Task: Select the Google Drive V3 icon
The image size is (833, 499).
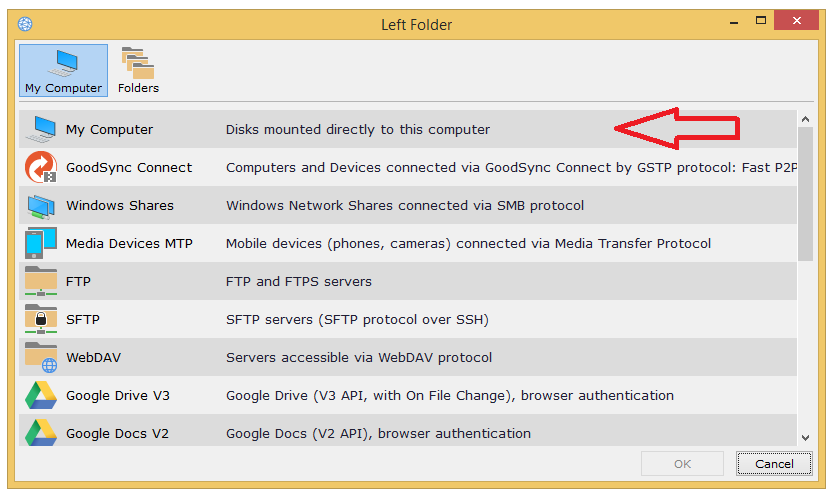Action: 41,396
